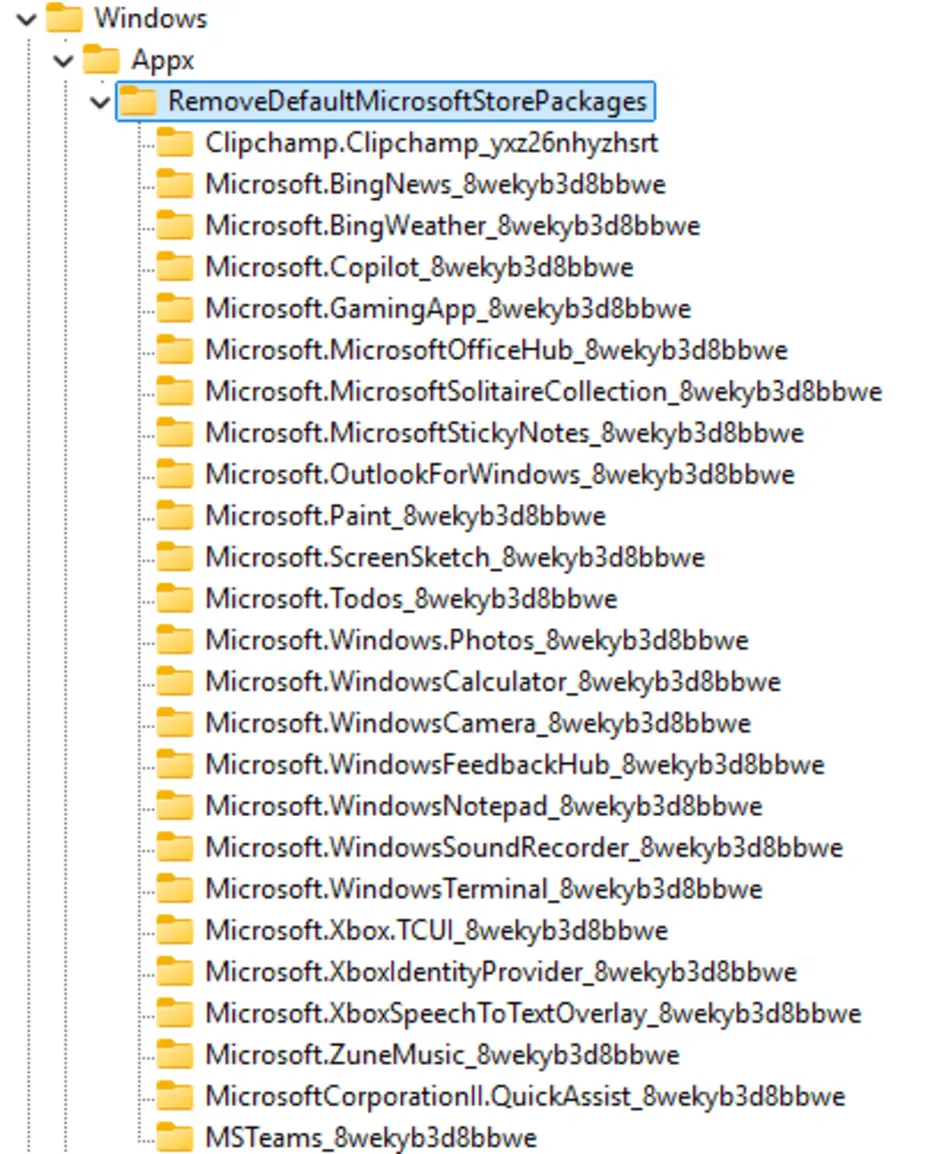
Task: Select Microsoft.MicrosoftOfficeHub_8wekyb3d8bbwe key
Action: click(x=496, y=350)
